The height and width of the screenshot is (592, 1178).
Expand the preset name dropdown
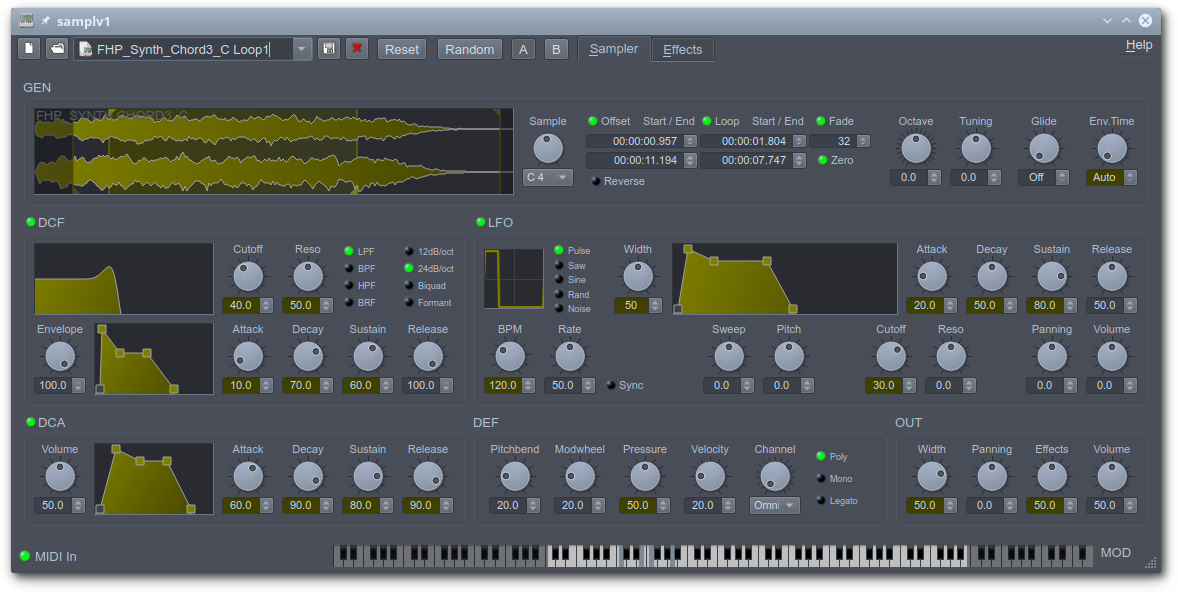[303, 49]
